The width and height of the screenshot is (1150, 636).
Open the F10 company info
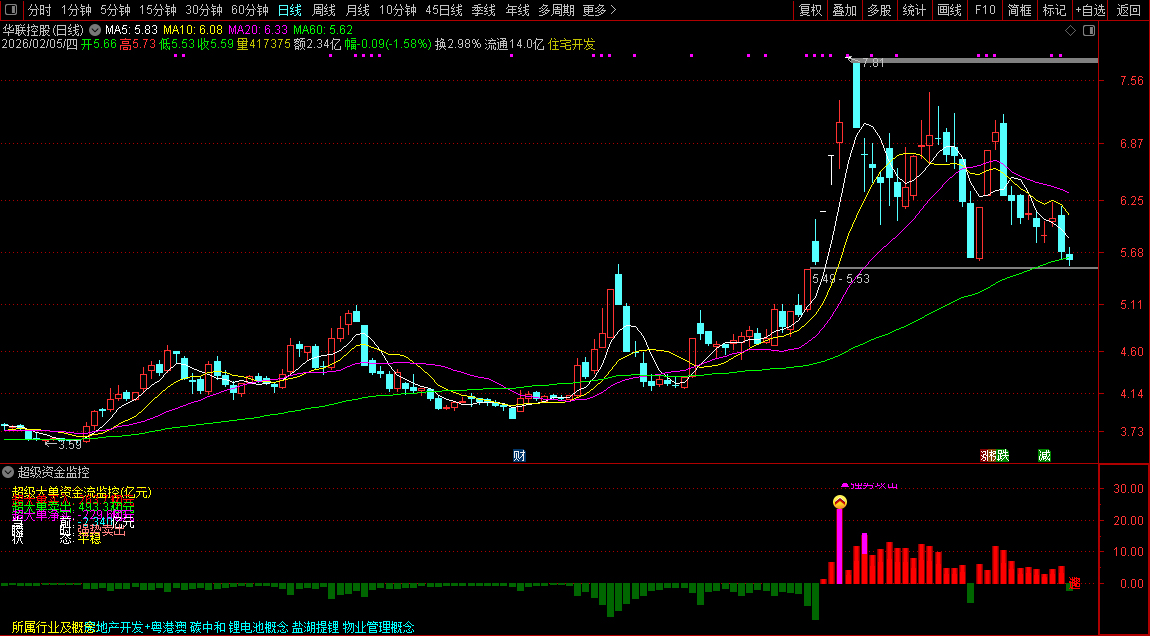(985, 10)
